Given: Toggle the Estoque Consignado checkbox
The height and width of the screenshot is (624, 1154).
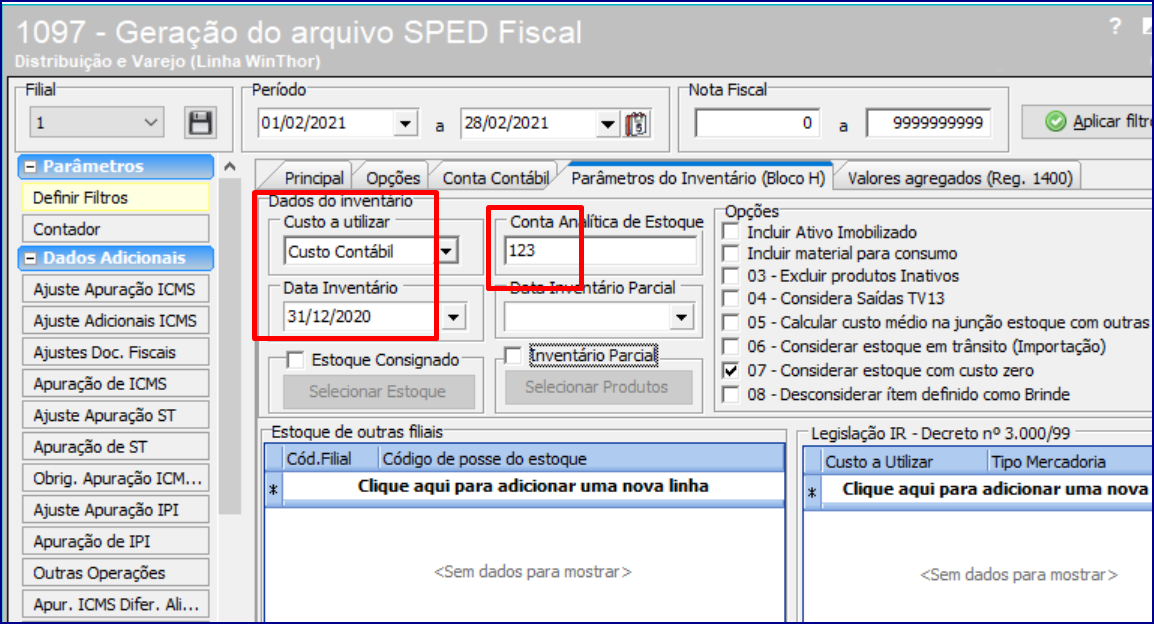Looking at the screenshot, I should coord(296,360).
